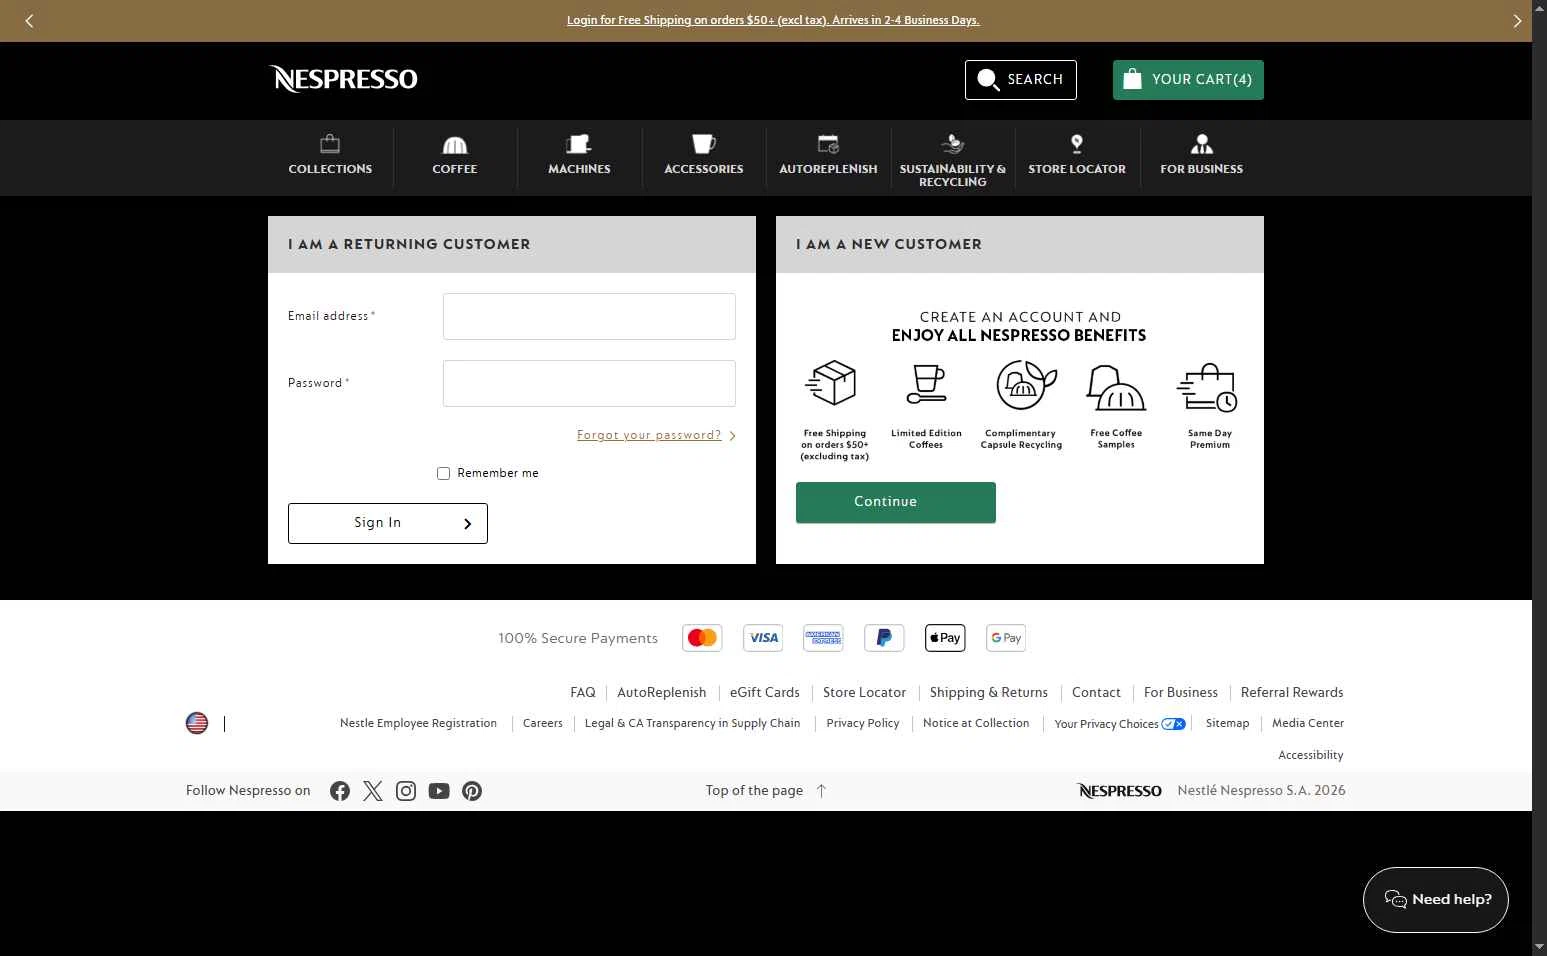
Task: Click Continue to create an account
Action: (896, 502)
